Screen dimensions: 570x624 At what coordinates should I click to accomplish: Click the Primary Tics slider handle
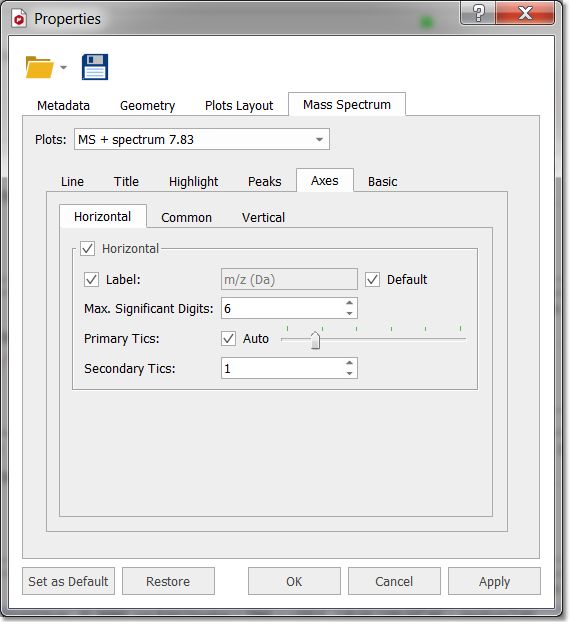pos(315,340)
